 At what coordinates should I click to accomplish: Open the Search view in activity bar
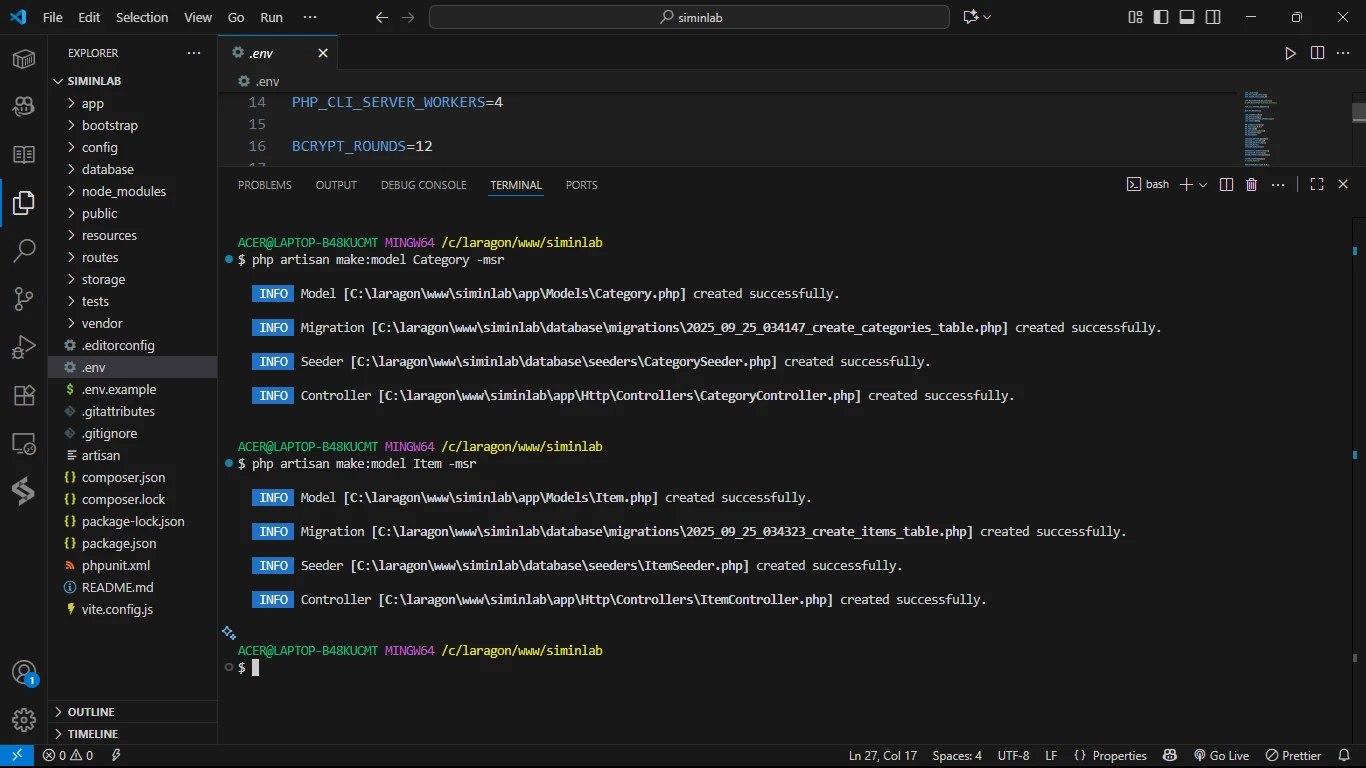pos(24,250)
